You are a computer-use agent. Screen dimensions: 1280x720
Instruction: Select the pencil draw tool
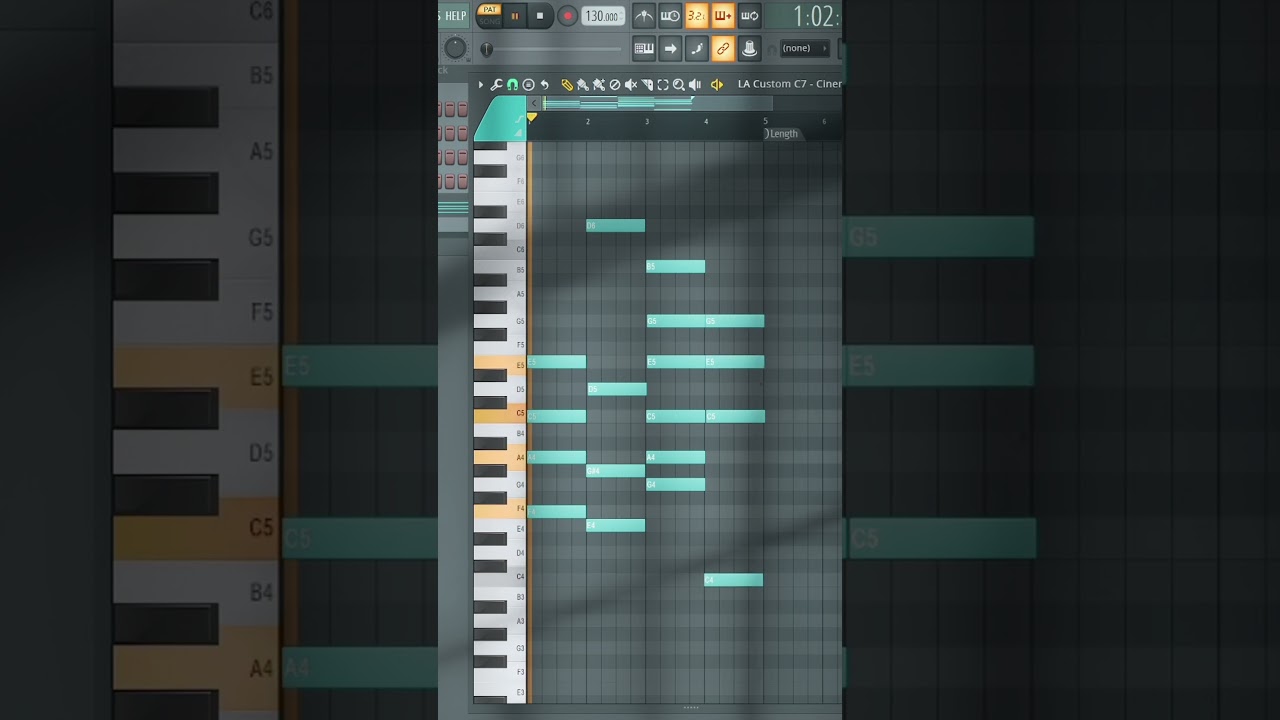(567, 85)
